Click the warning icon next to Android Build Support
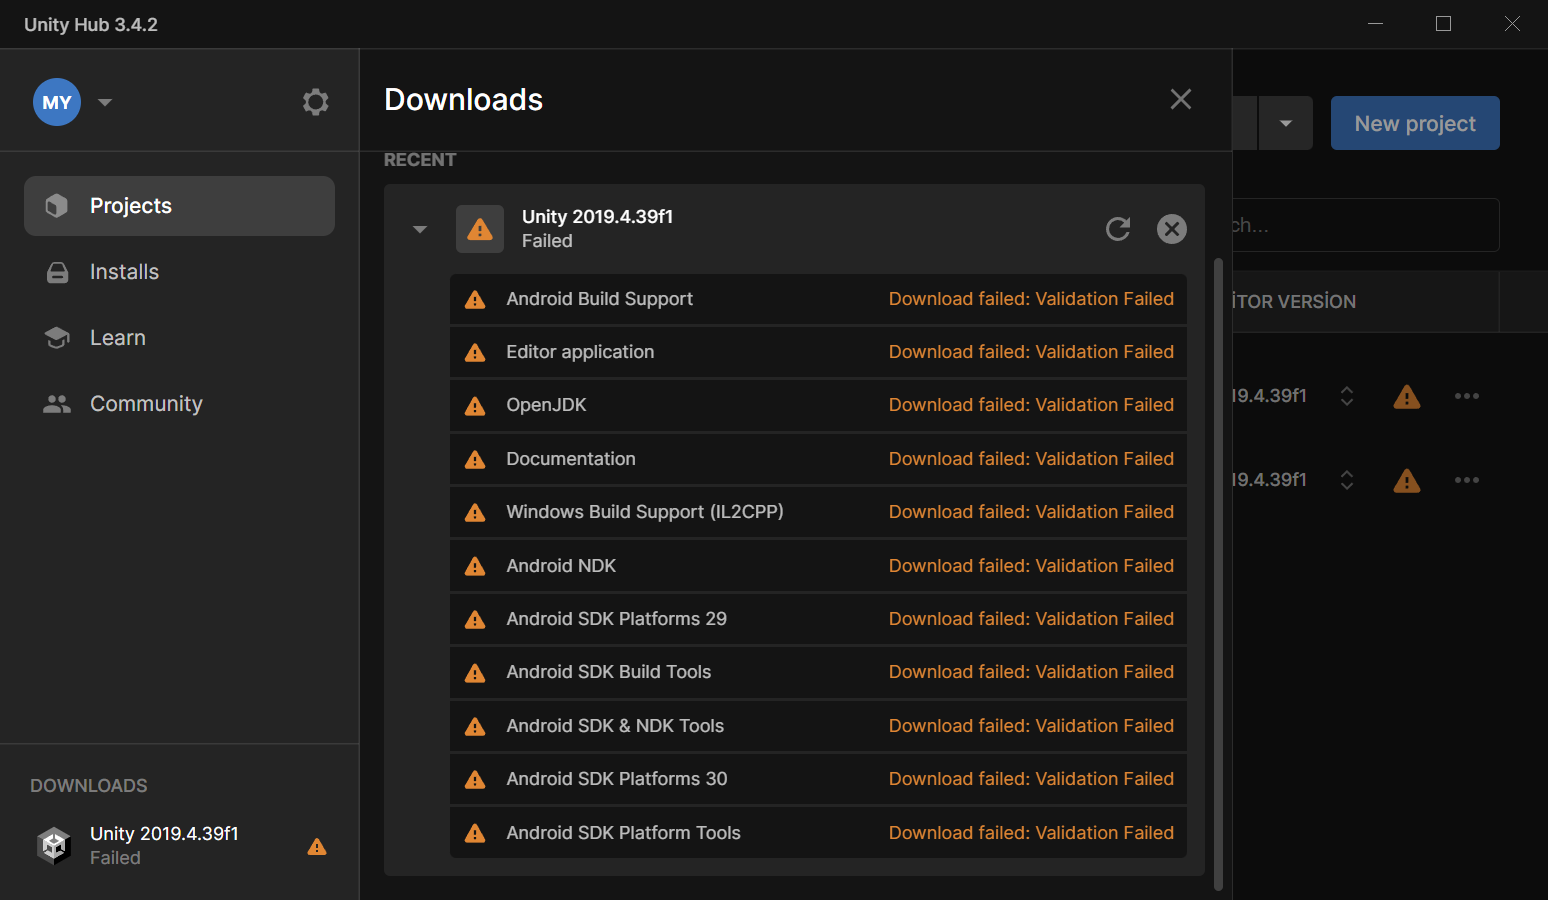Viewport: 1548px width, 900px height. click(475, 300)
